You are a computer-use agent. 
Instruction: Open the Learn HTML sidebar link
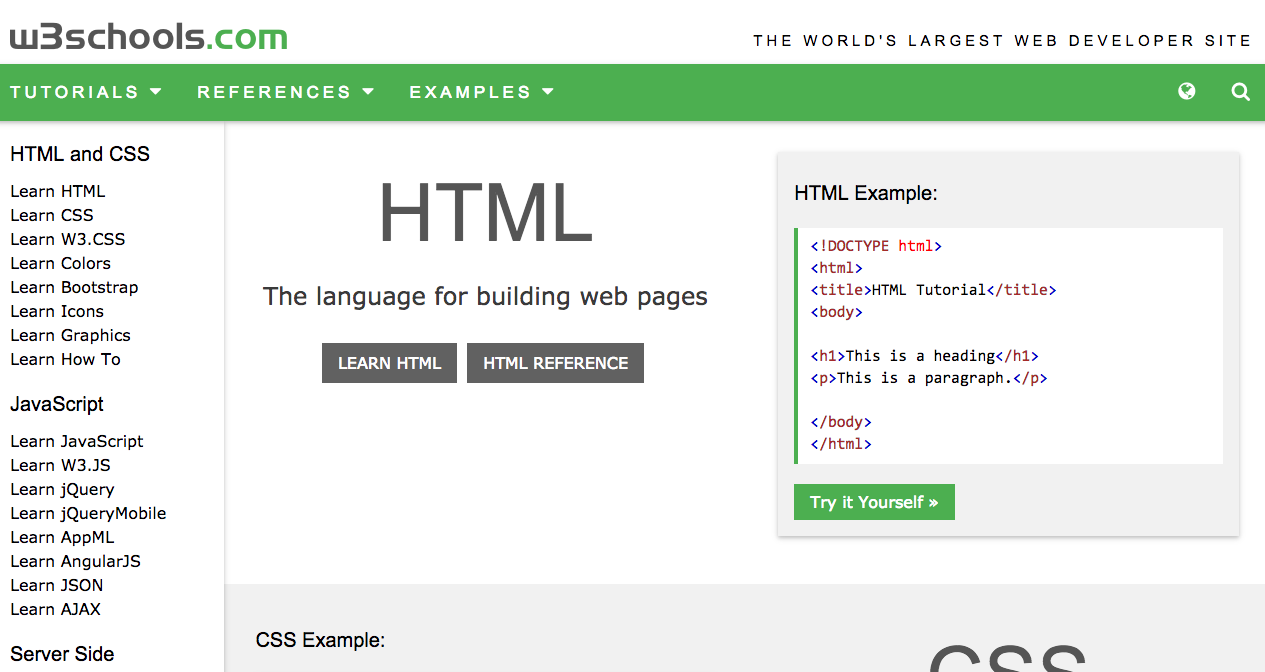[57, 191]
